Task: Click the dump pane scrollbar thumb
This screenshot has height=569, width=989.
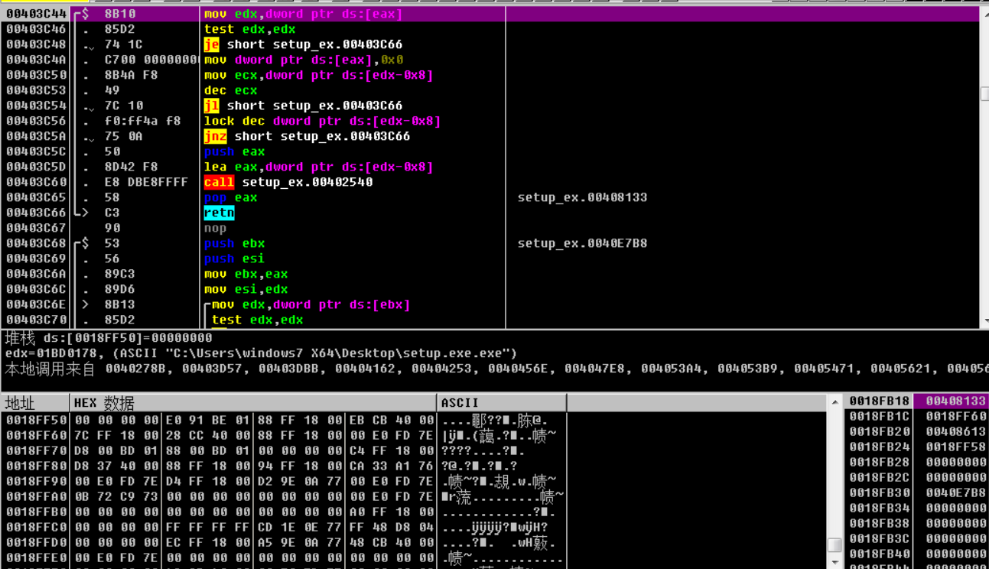Action: point(834,544)
